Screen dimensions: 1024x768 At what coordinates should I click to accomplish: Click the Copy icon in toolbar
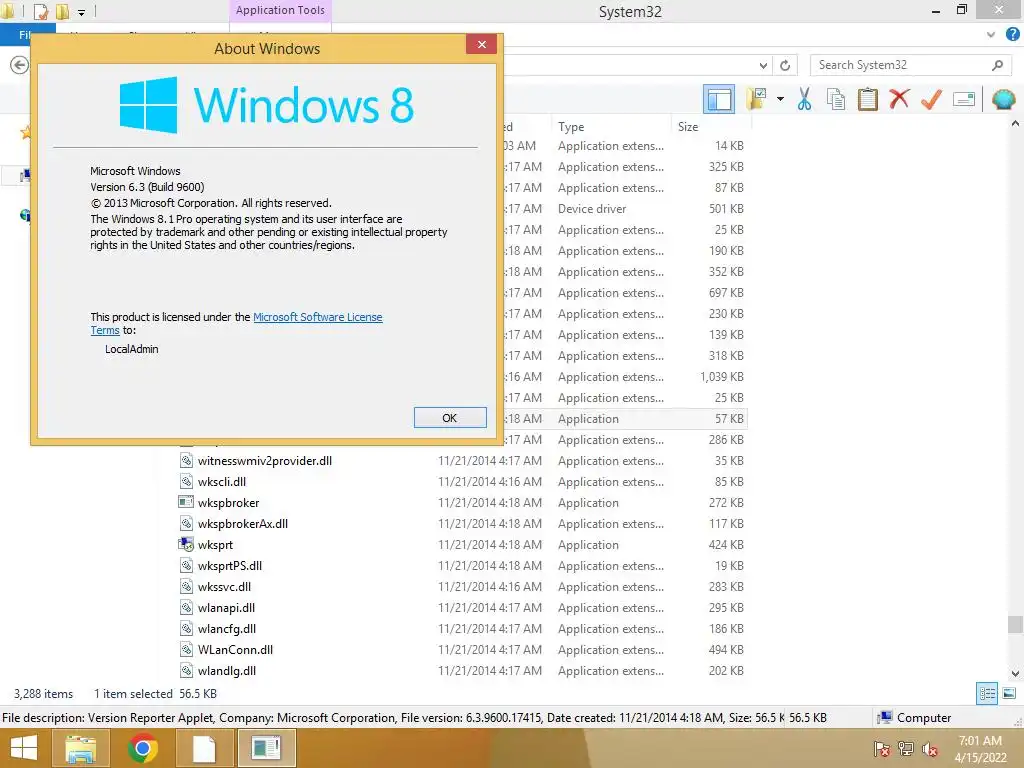click(836, 99)
